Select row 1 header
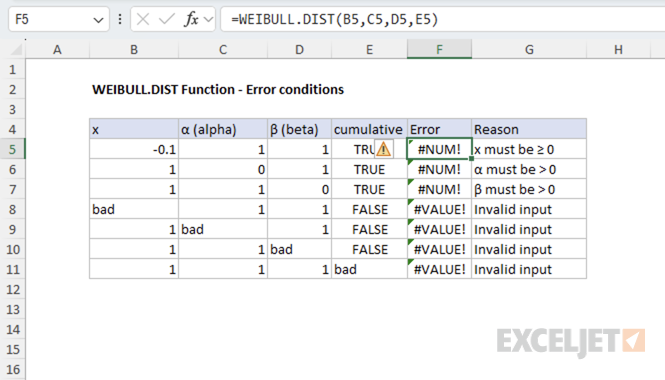 click(x=12, y=69)
